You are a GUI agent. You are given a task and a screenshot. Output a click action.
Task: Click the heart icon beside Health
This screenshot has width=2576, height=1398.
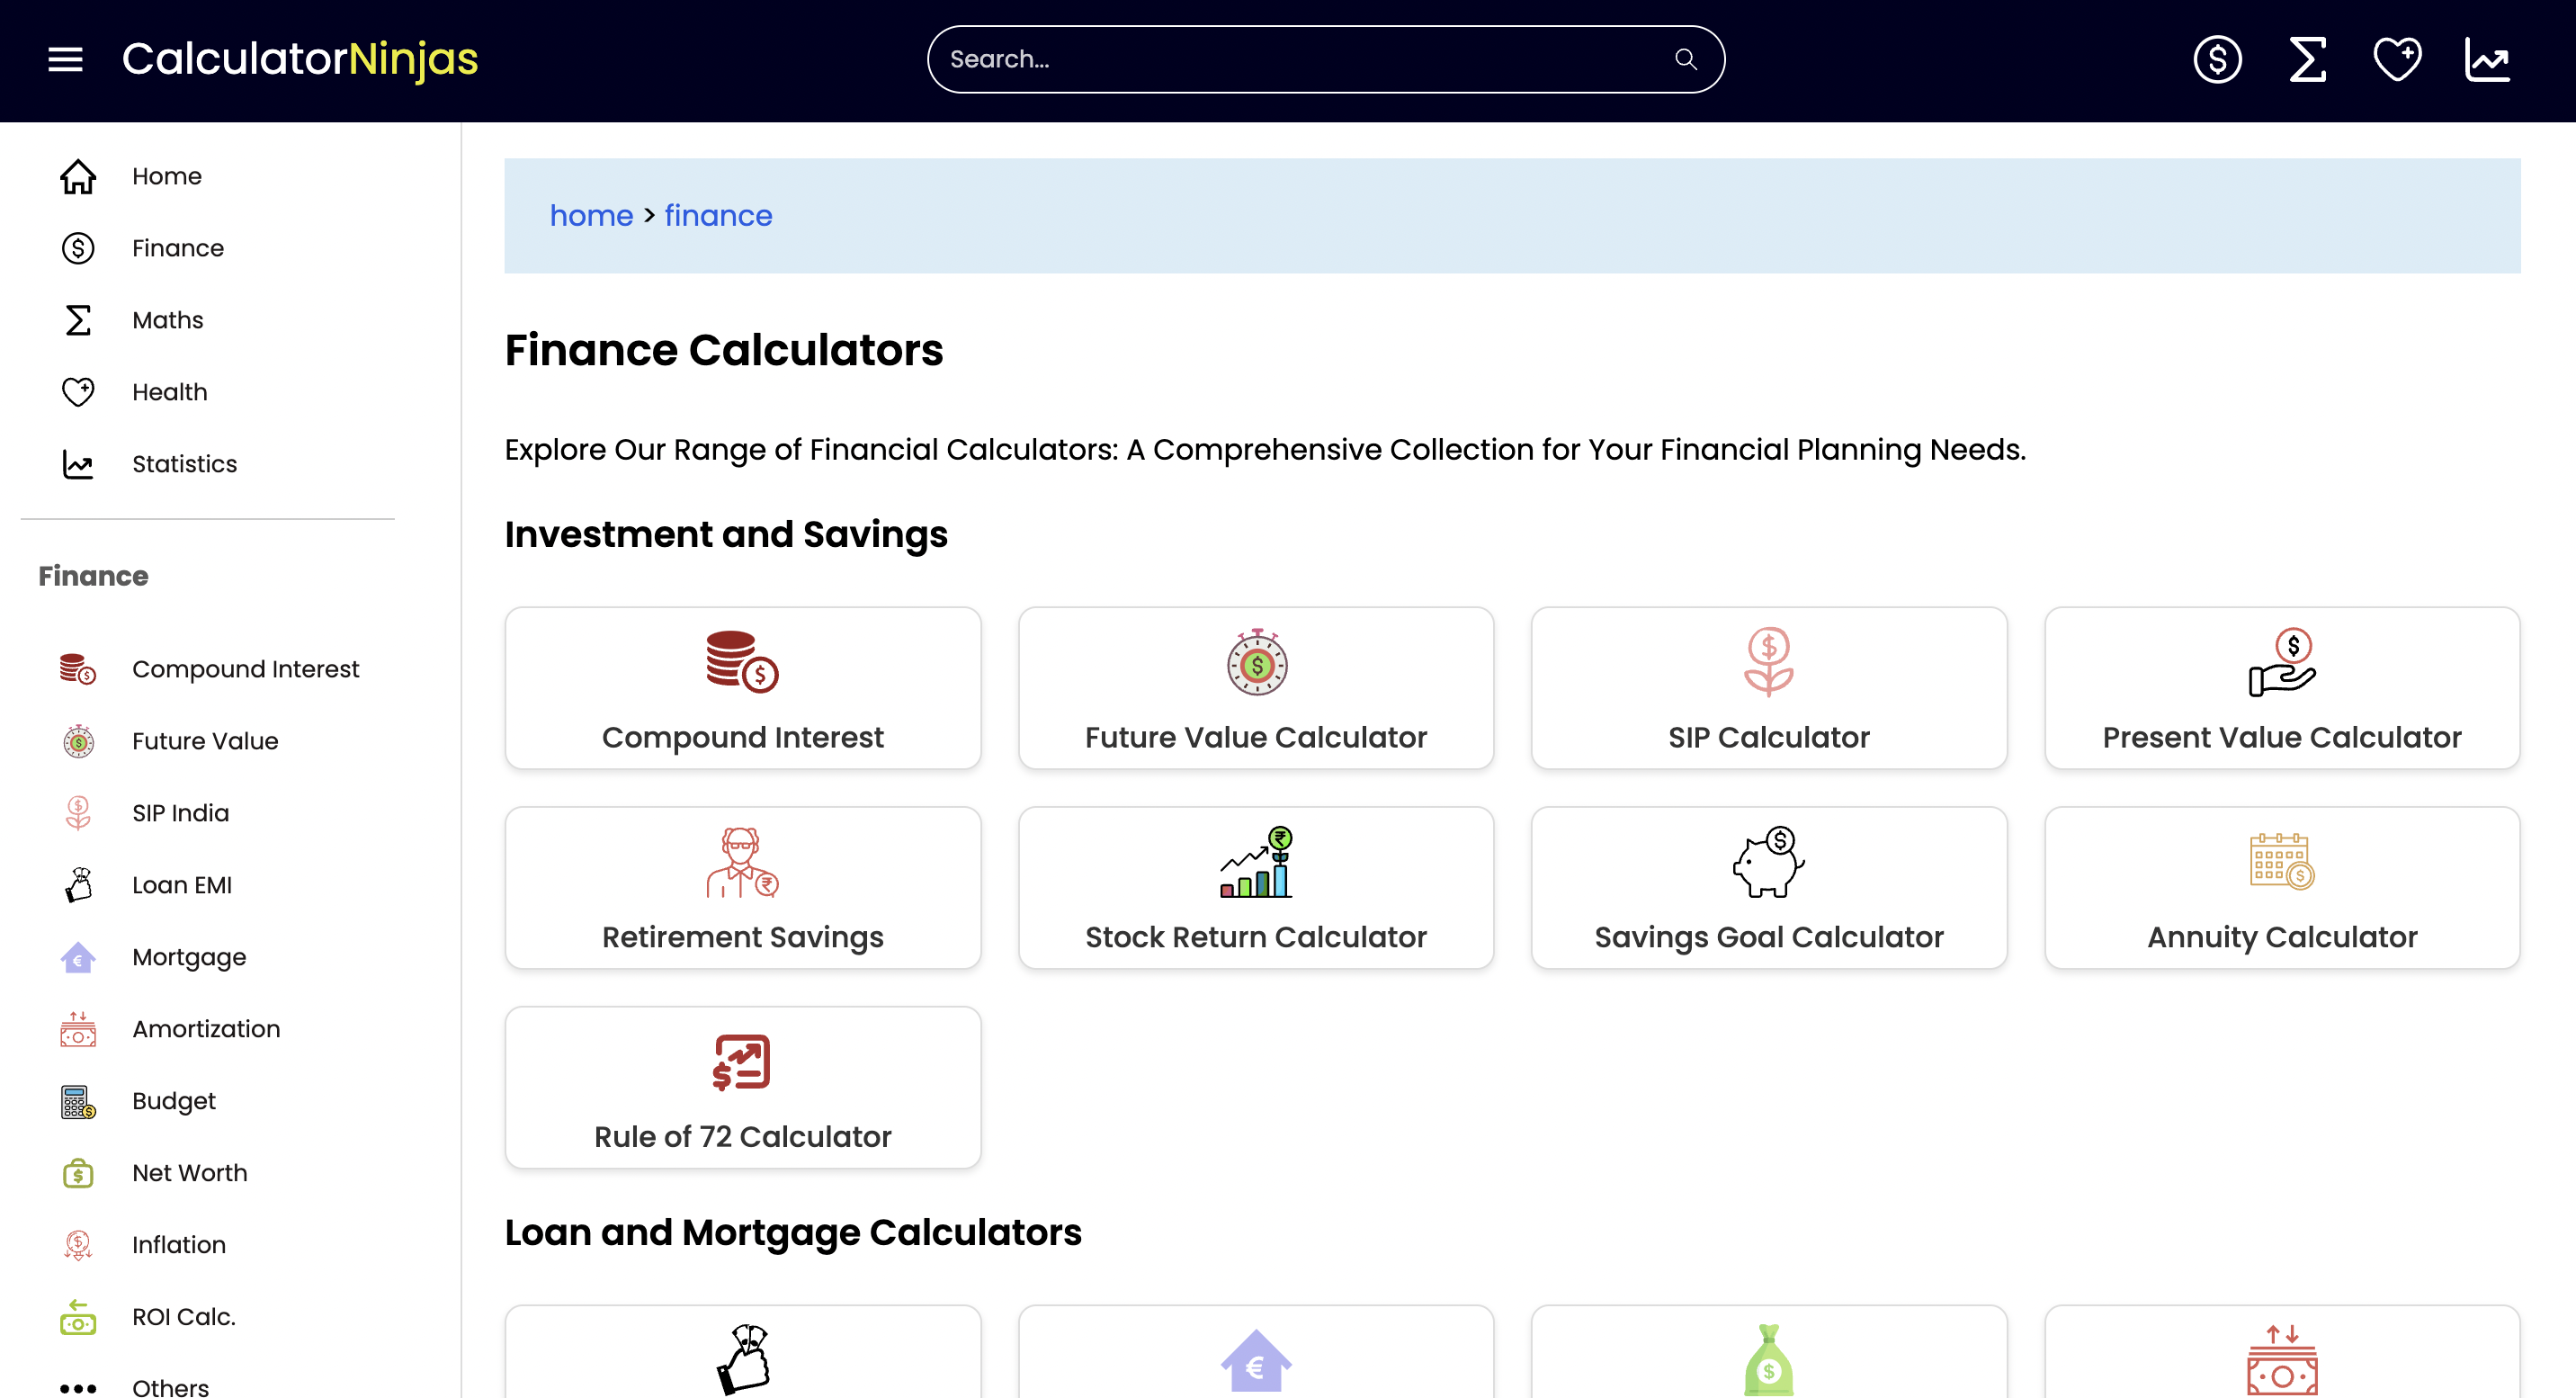tap(78, 392)
